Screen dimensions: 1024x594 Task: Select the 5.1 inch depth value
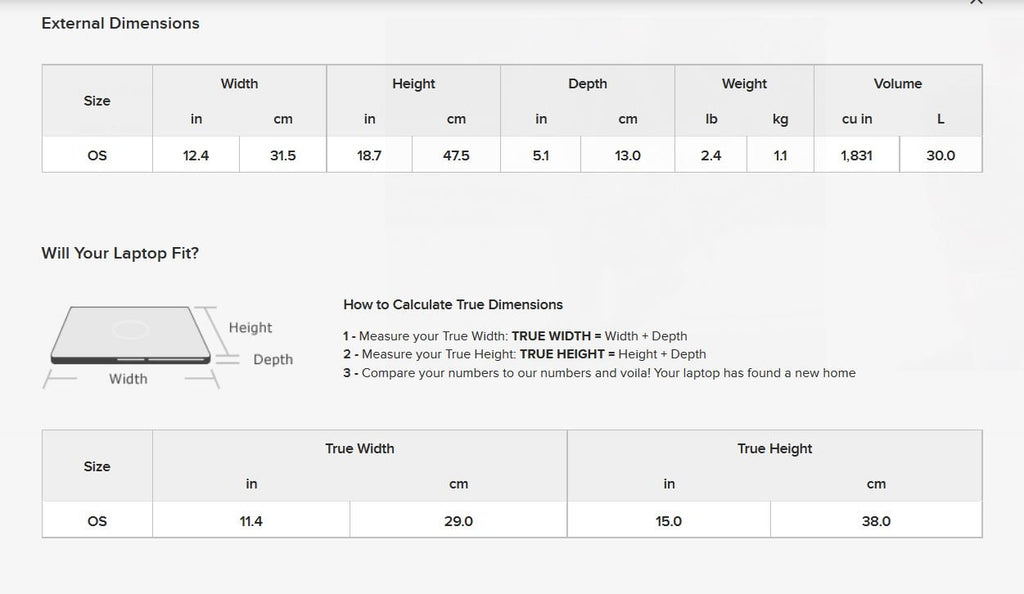(541, 155)
